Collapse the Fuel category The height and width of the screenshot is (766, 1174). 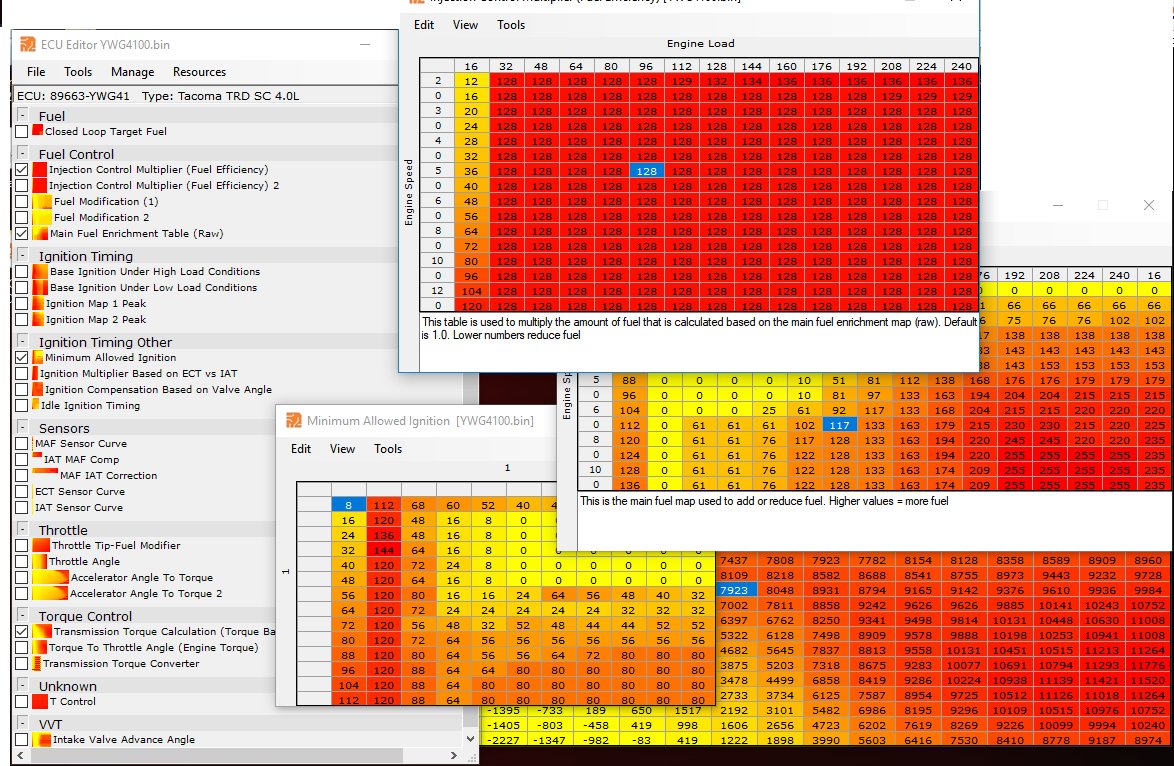point(22,115)
